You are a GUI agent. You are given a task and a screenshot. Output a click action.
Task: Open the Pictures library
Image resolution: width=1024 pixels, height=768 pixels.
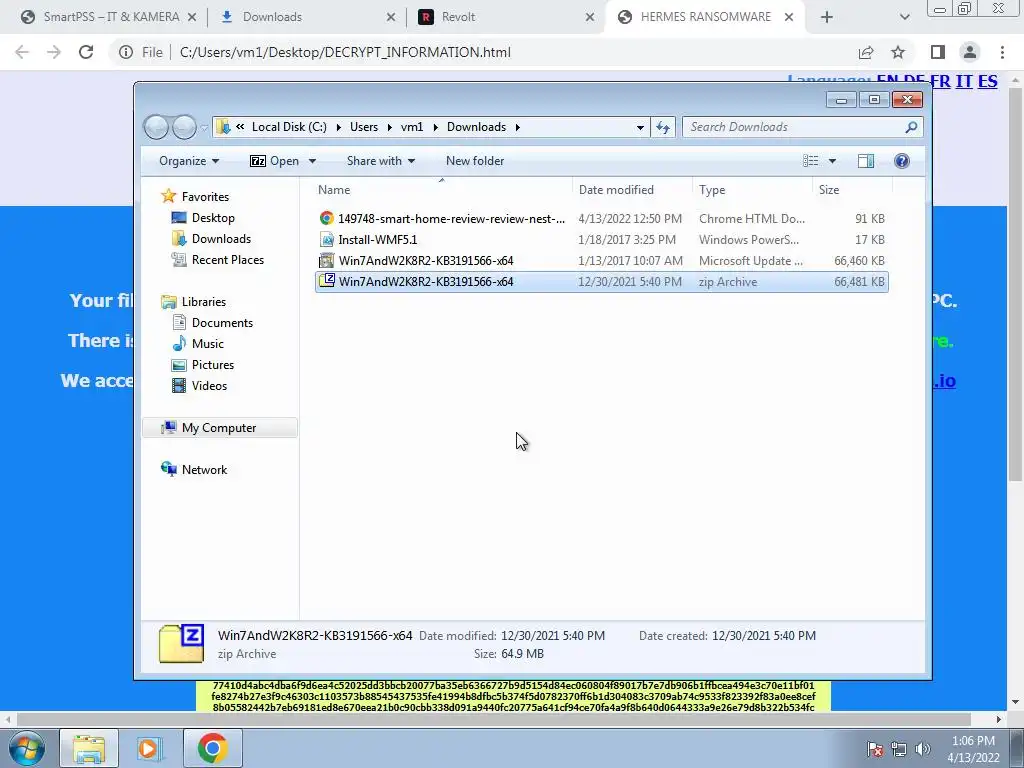click(213, 364)
